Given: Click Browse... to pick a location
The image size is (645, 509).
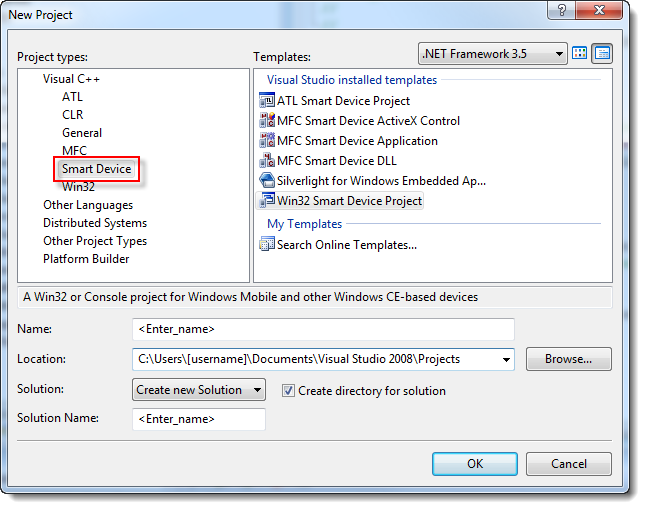Looking at the screenshot, I should [568, 359].
